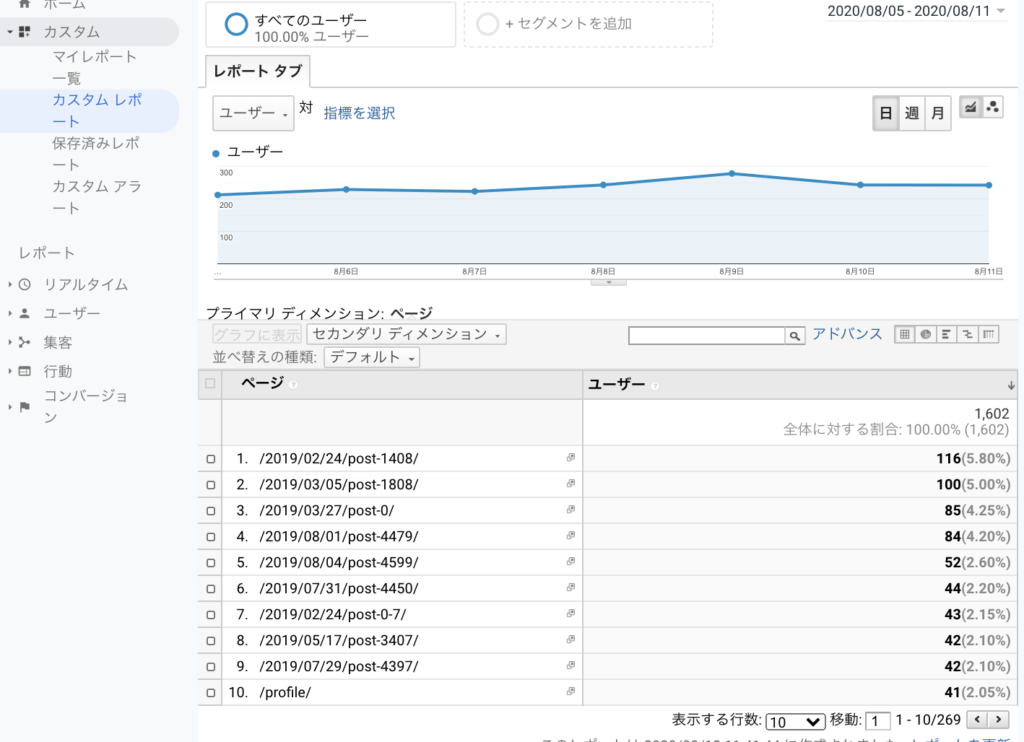Select the data table view icon
The height and width of the screenshot is (742, 1024).
click(x=904, y=335)
